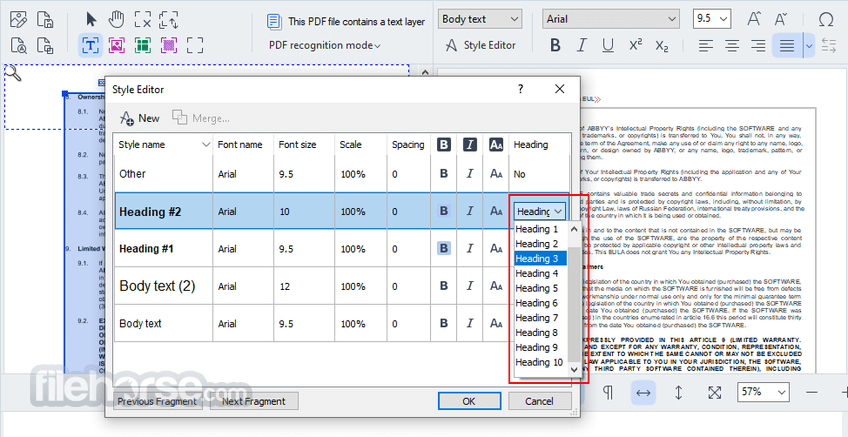848x437 pixels.
Task: Toggle bold for Heading #2 style
Action: (444, 211)
